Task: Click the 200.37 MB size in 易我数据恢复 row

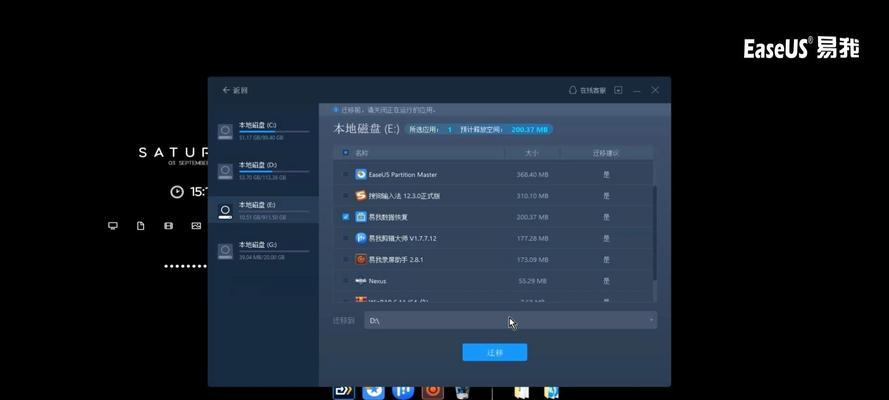Action: [532, 218]
